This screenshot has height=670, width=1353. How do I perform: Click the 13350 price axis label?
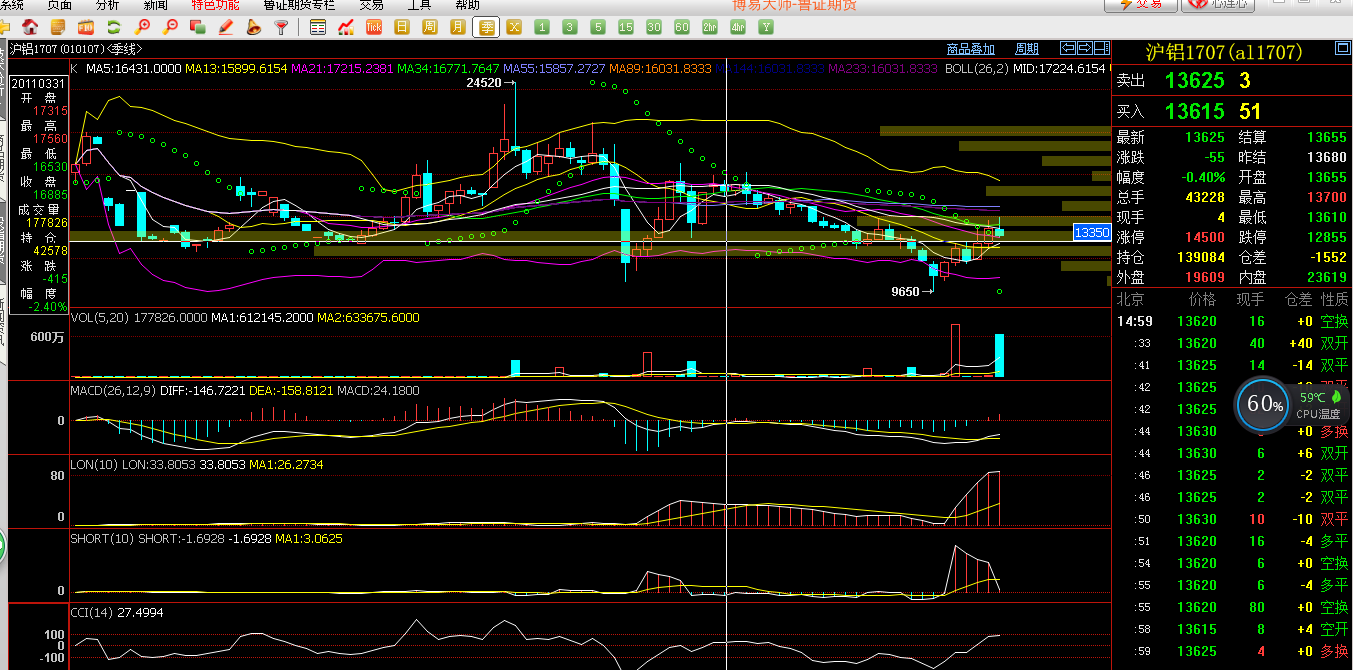point(1091,232)
